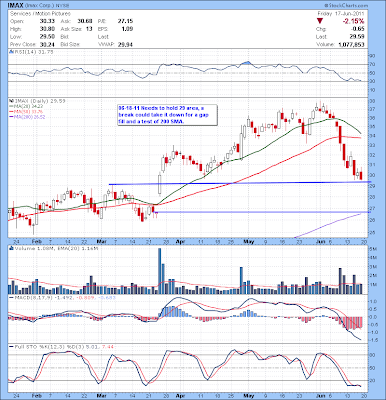The height and width of the screenshot is (400, 386).
Task: Click the Jun label on the price date axis
Action: (320, 241)
